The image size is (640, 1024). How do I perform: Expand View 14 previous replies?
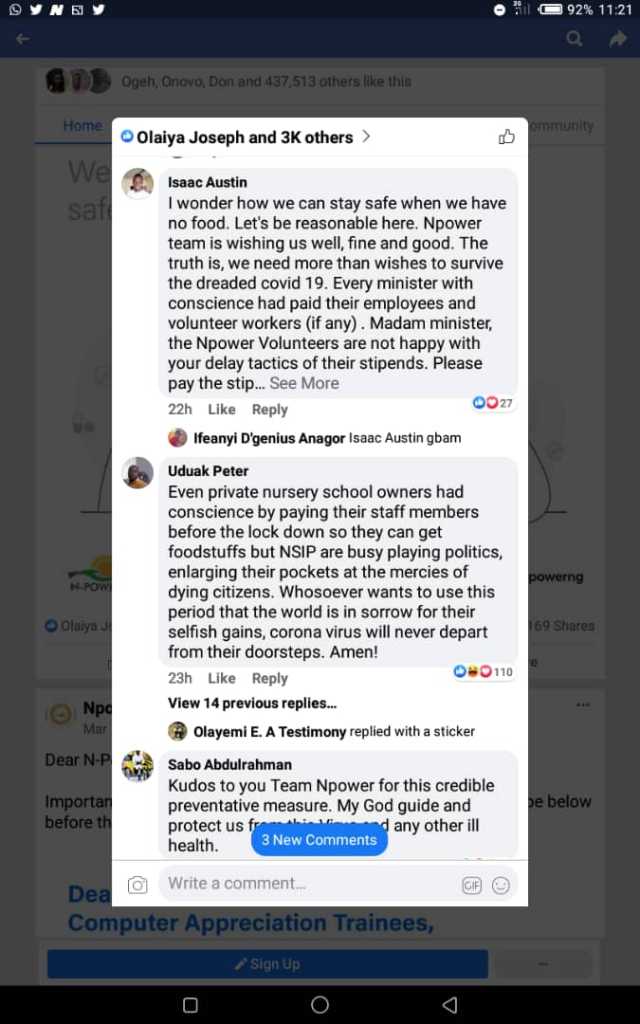click(x=252, y=703)
